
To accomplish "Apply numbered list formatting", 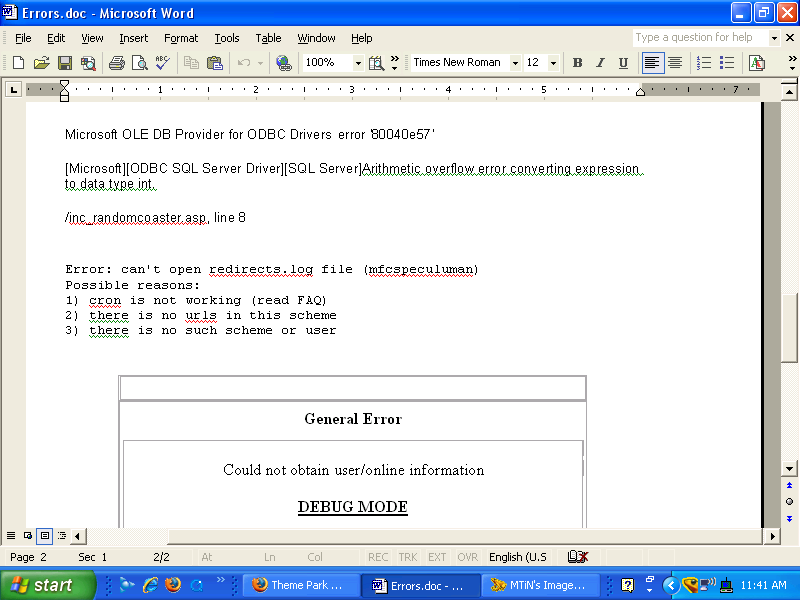I will click(x=704, y=63).
